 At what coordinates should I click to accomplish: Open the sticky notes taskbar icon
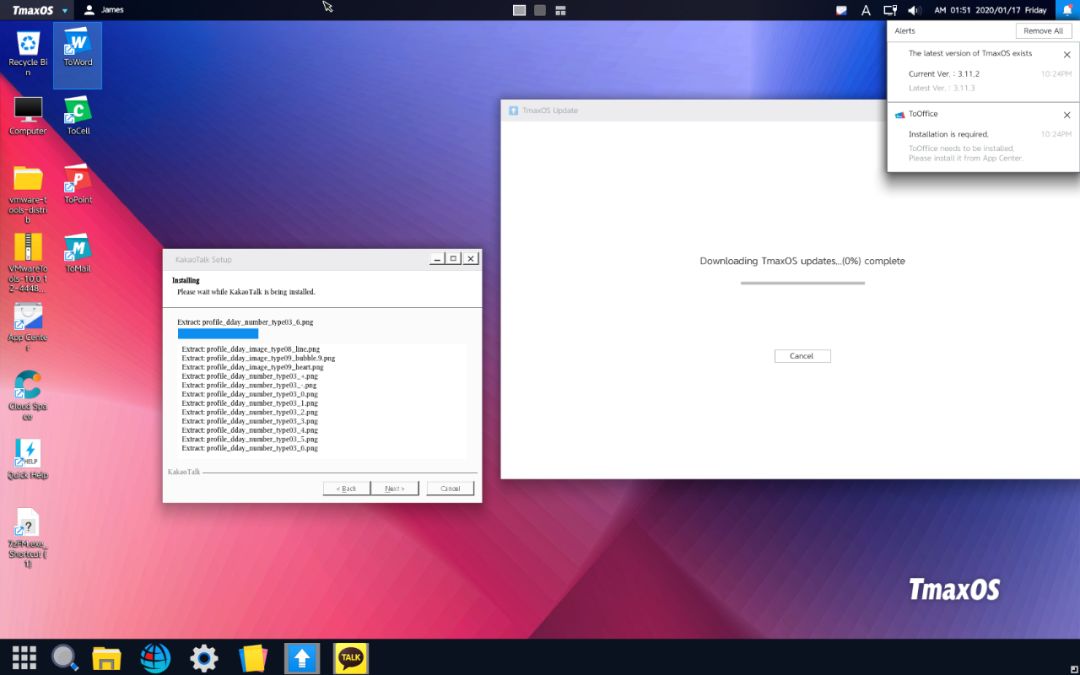253,657
